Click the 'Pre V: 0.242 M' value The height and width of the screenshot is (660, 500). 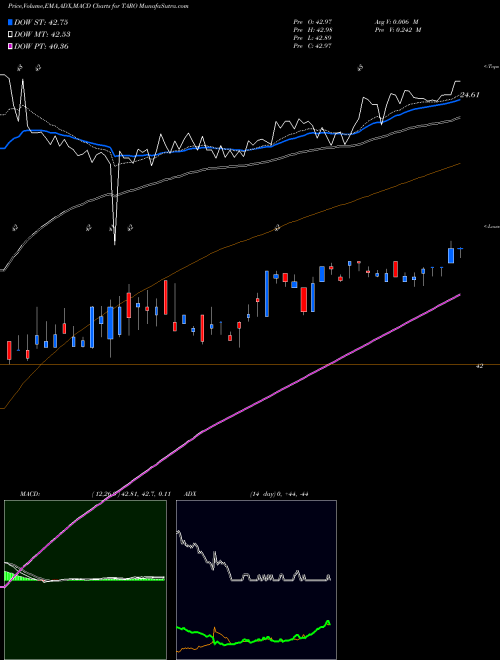click(x=398, y=30)
